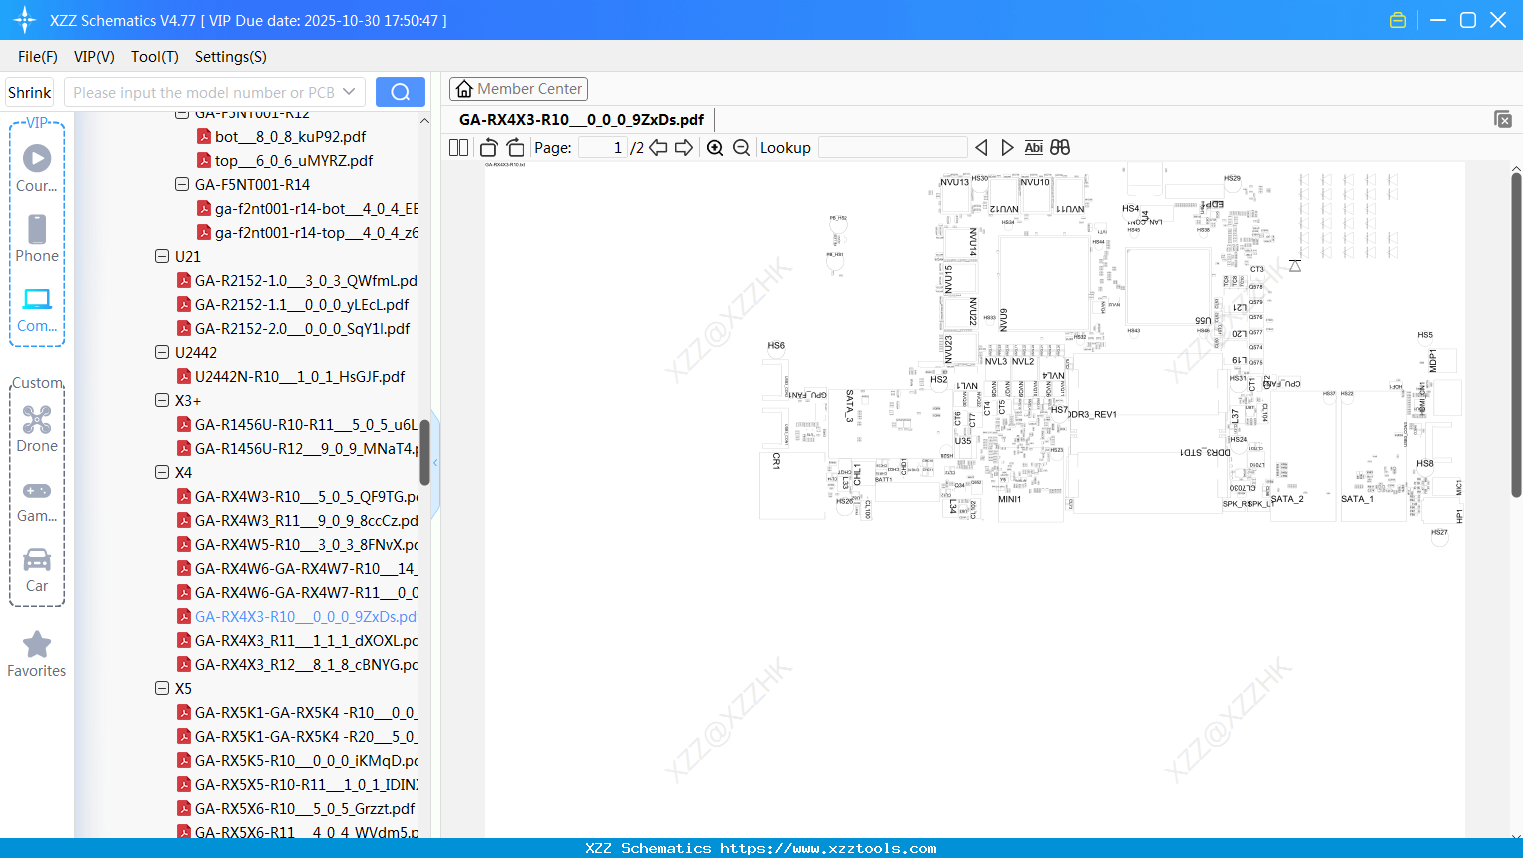Viewport: 1523px width, 858px height.
Task: Click the file tree scroll-up arrow
Action: coord(424,121)
